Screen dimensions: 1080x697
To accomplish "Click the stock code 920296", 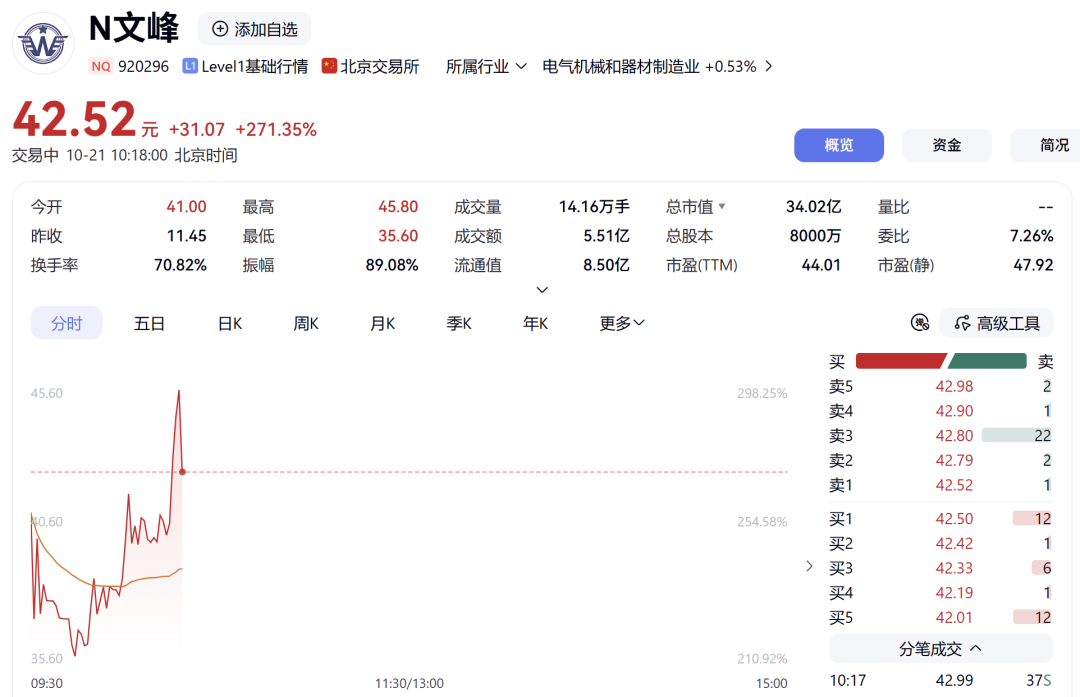I will tap(143, 66).
